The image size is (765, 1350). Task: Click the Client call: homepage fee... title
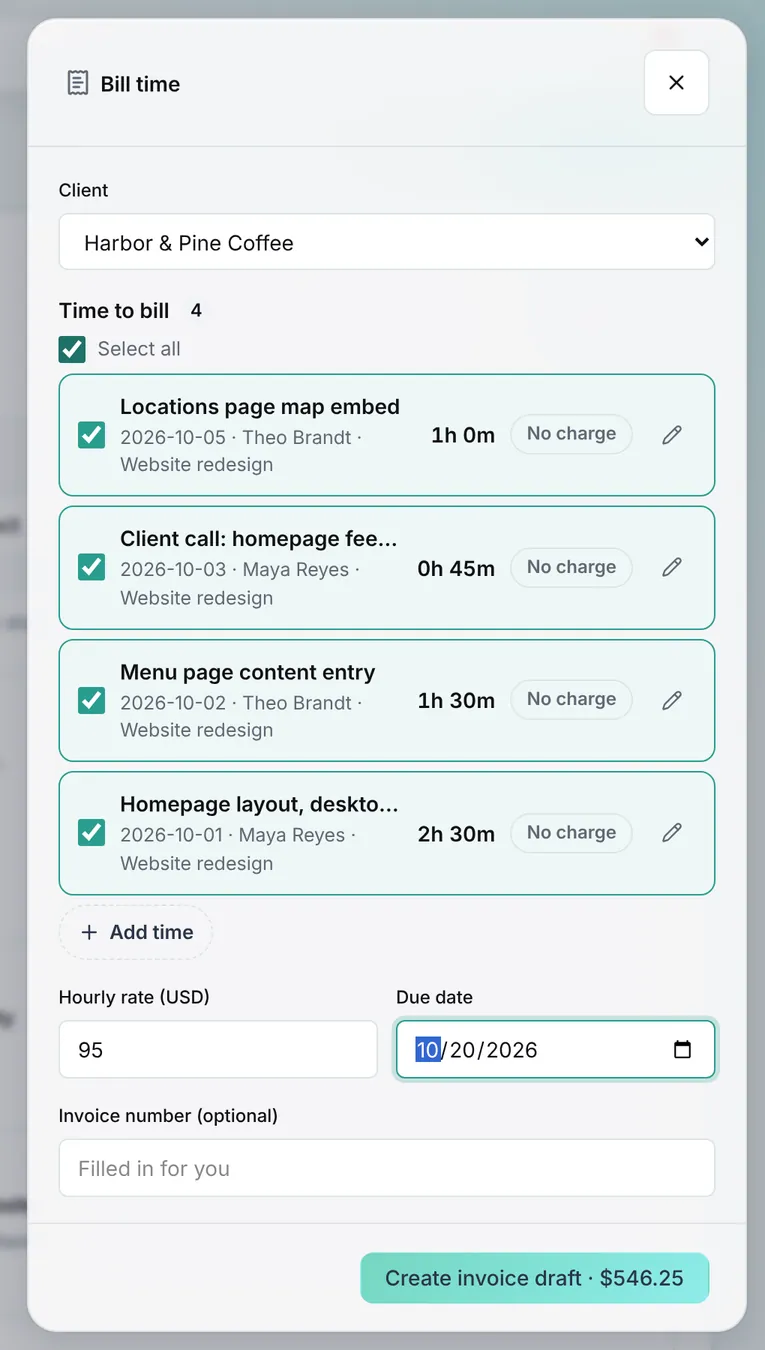coord(259,539)
